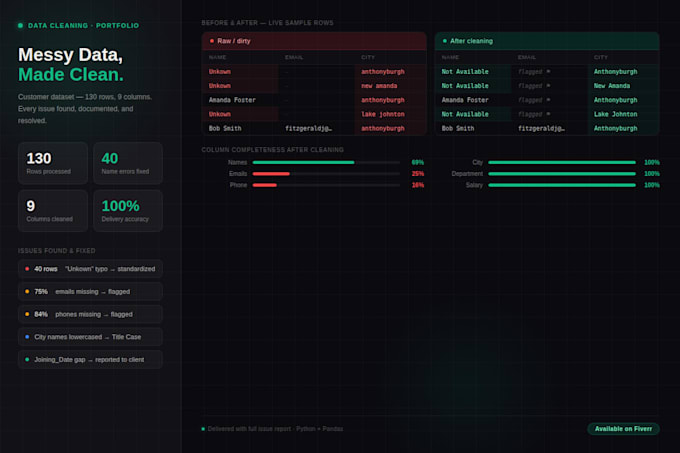Select "flagged" in the cleaned Amanda Foster row

point(530,100)
